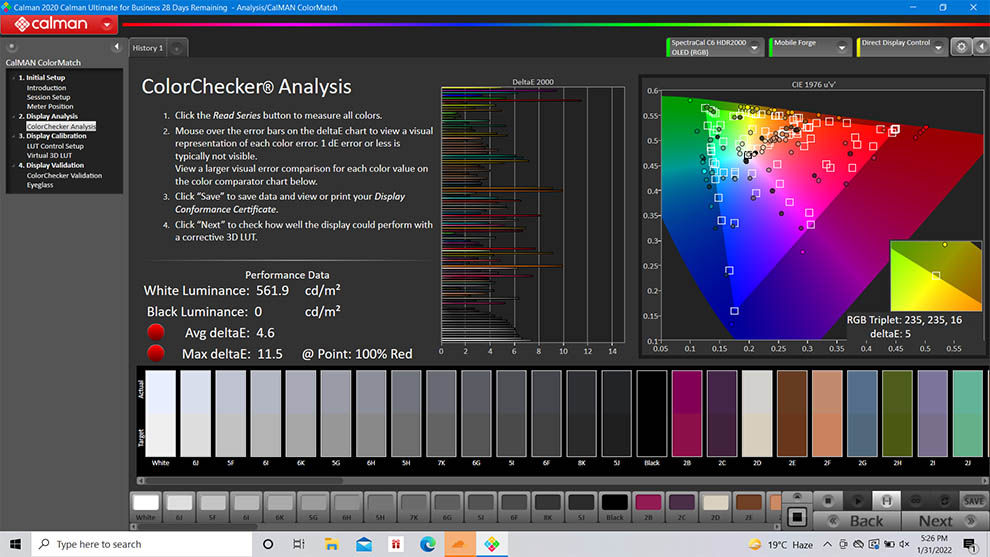Click right arrow of comparator scrollbar
990x557 pixels.
click(x=984, y=481)
